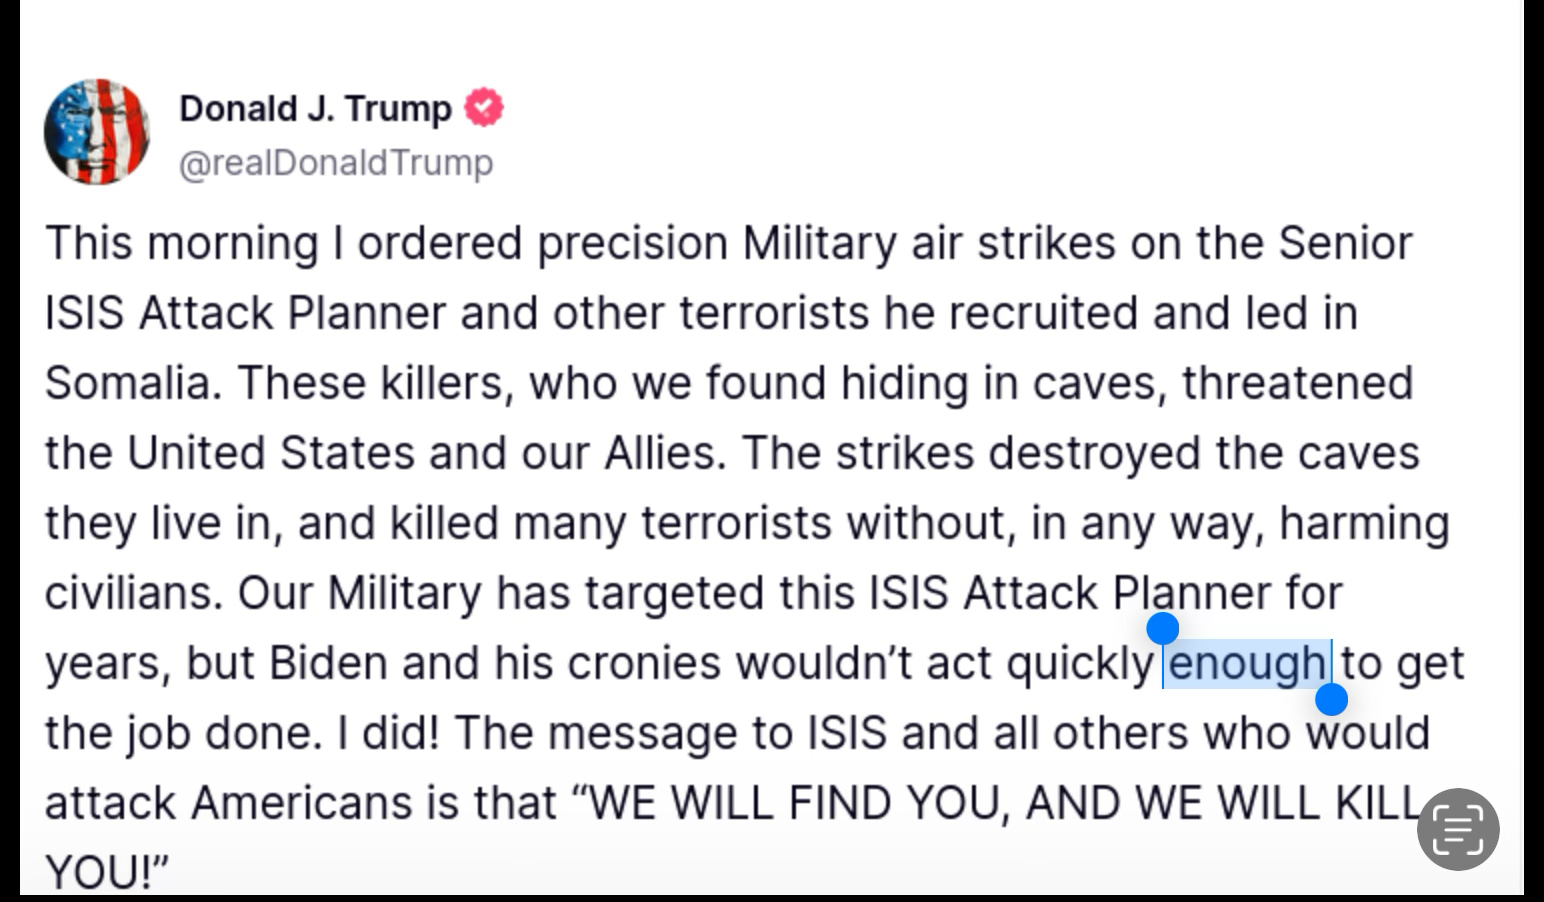Open the American flag profile avatar

[96, 132]
